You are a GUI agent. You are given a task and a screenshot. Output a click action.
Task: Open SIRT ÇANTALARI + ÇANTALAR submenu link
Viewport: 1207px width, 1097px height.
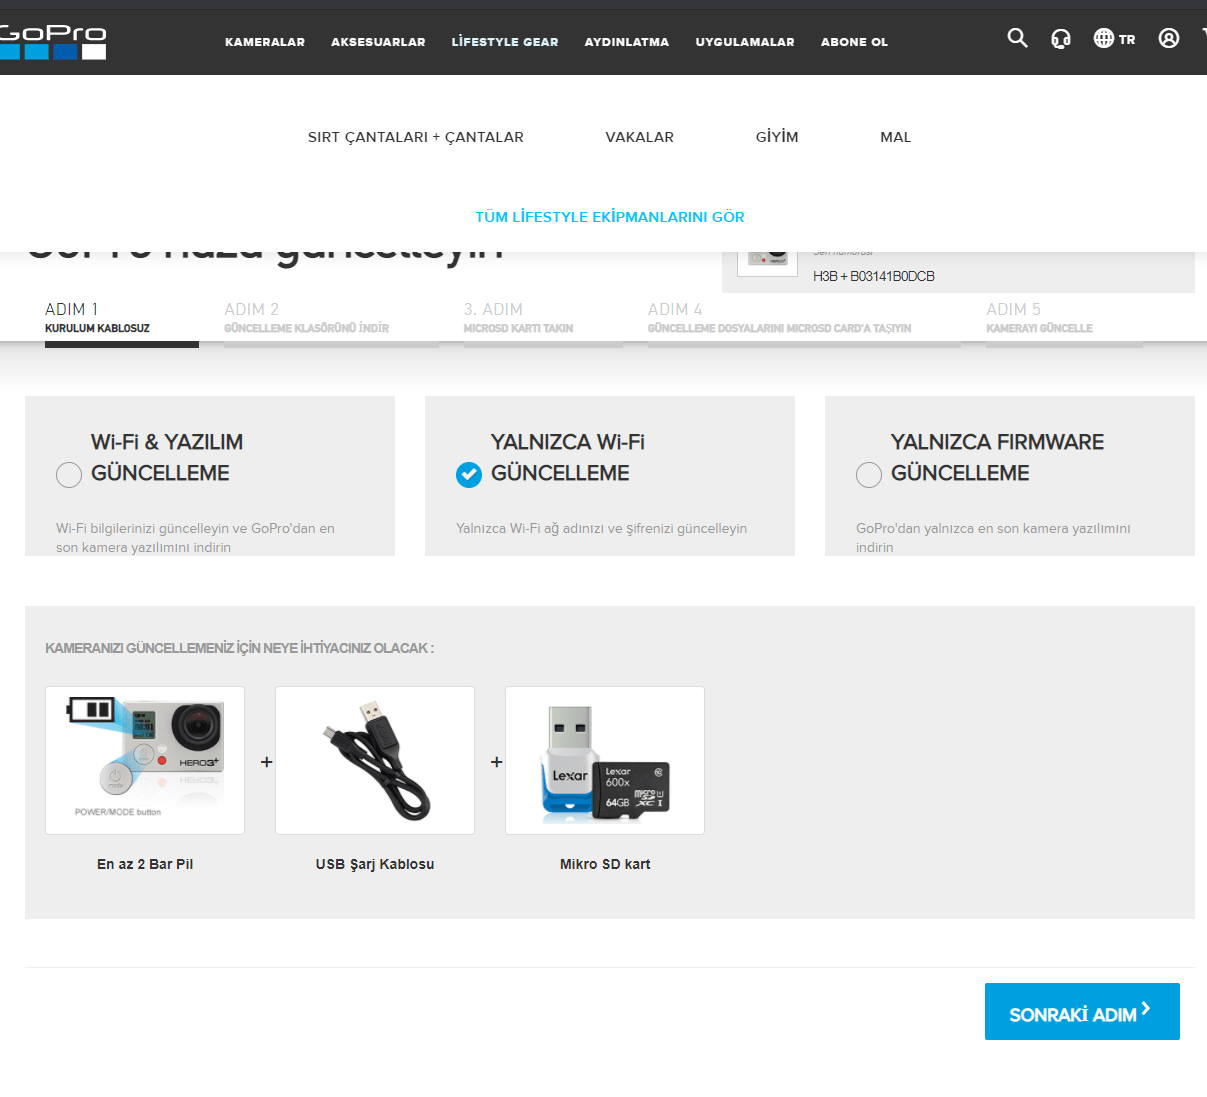point(416,137)
